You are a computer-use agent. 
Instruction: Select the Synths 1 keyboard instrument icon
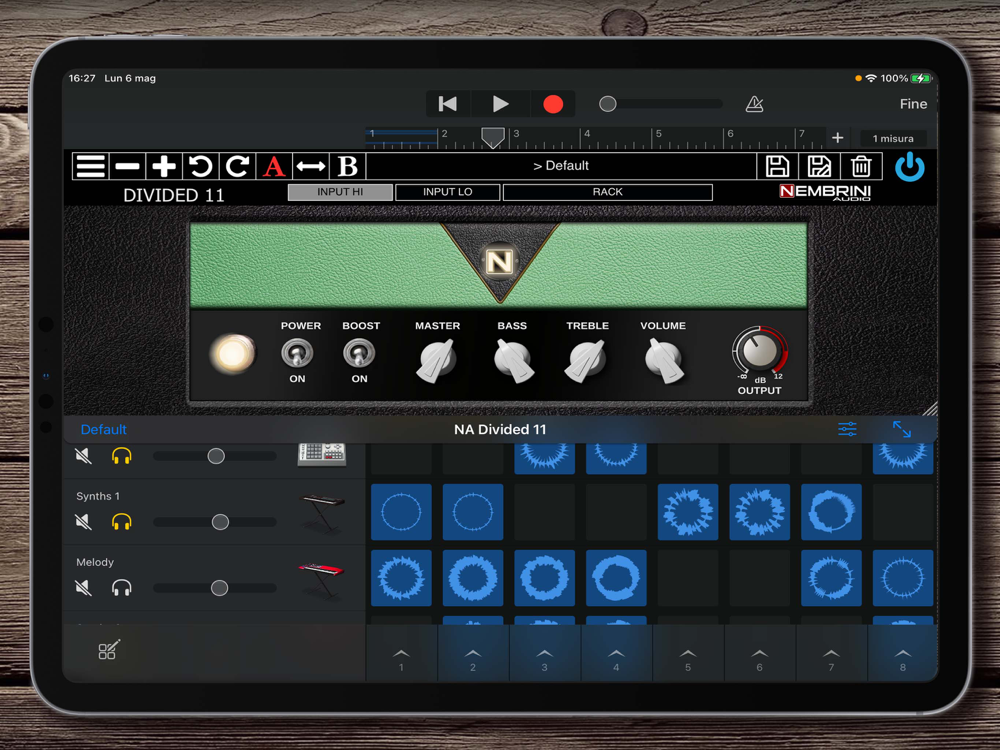322,513
